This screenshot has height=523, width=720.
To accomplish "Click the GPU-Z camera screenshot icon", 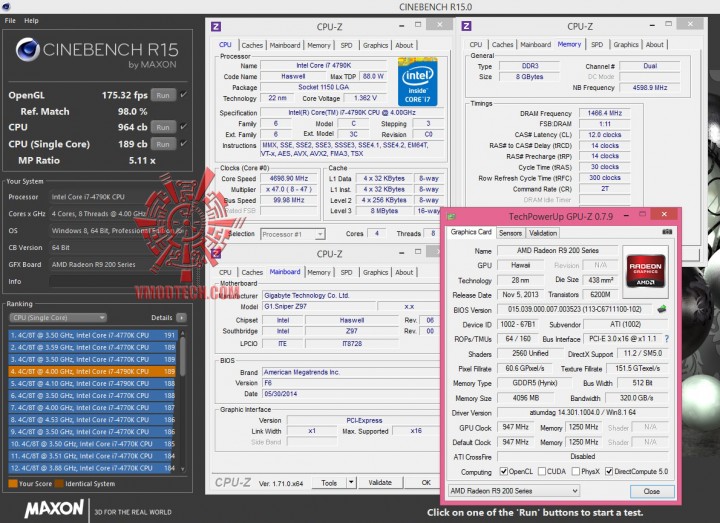I will pos(667,232).
